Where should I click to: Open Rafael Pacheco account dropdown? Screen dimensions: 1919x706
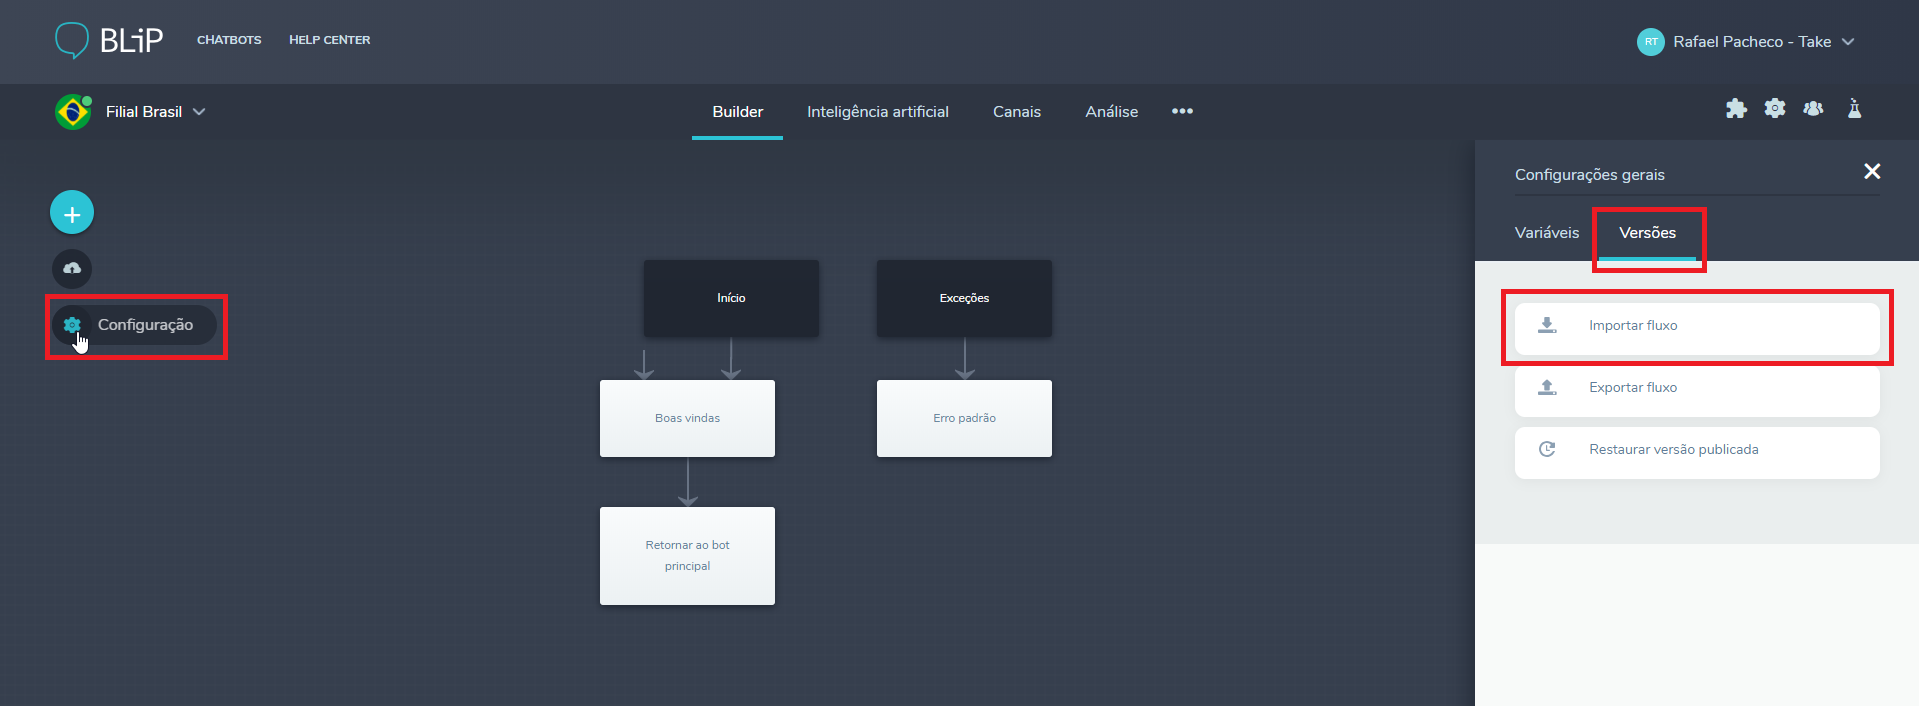pyautogui.click(x=1847, y=42)
